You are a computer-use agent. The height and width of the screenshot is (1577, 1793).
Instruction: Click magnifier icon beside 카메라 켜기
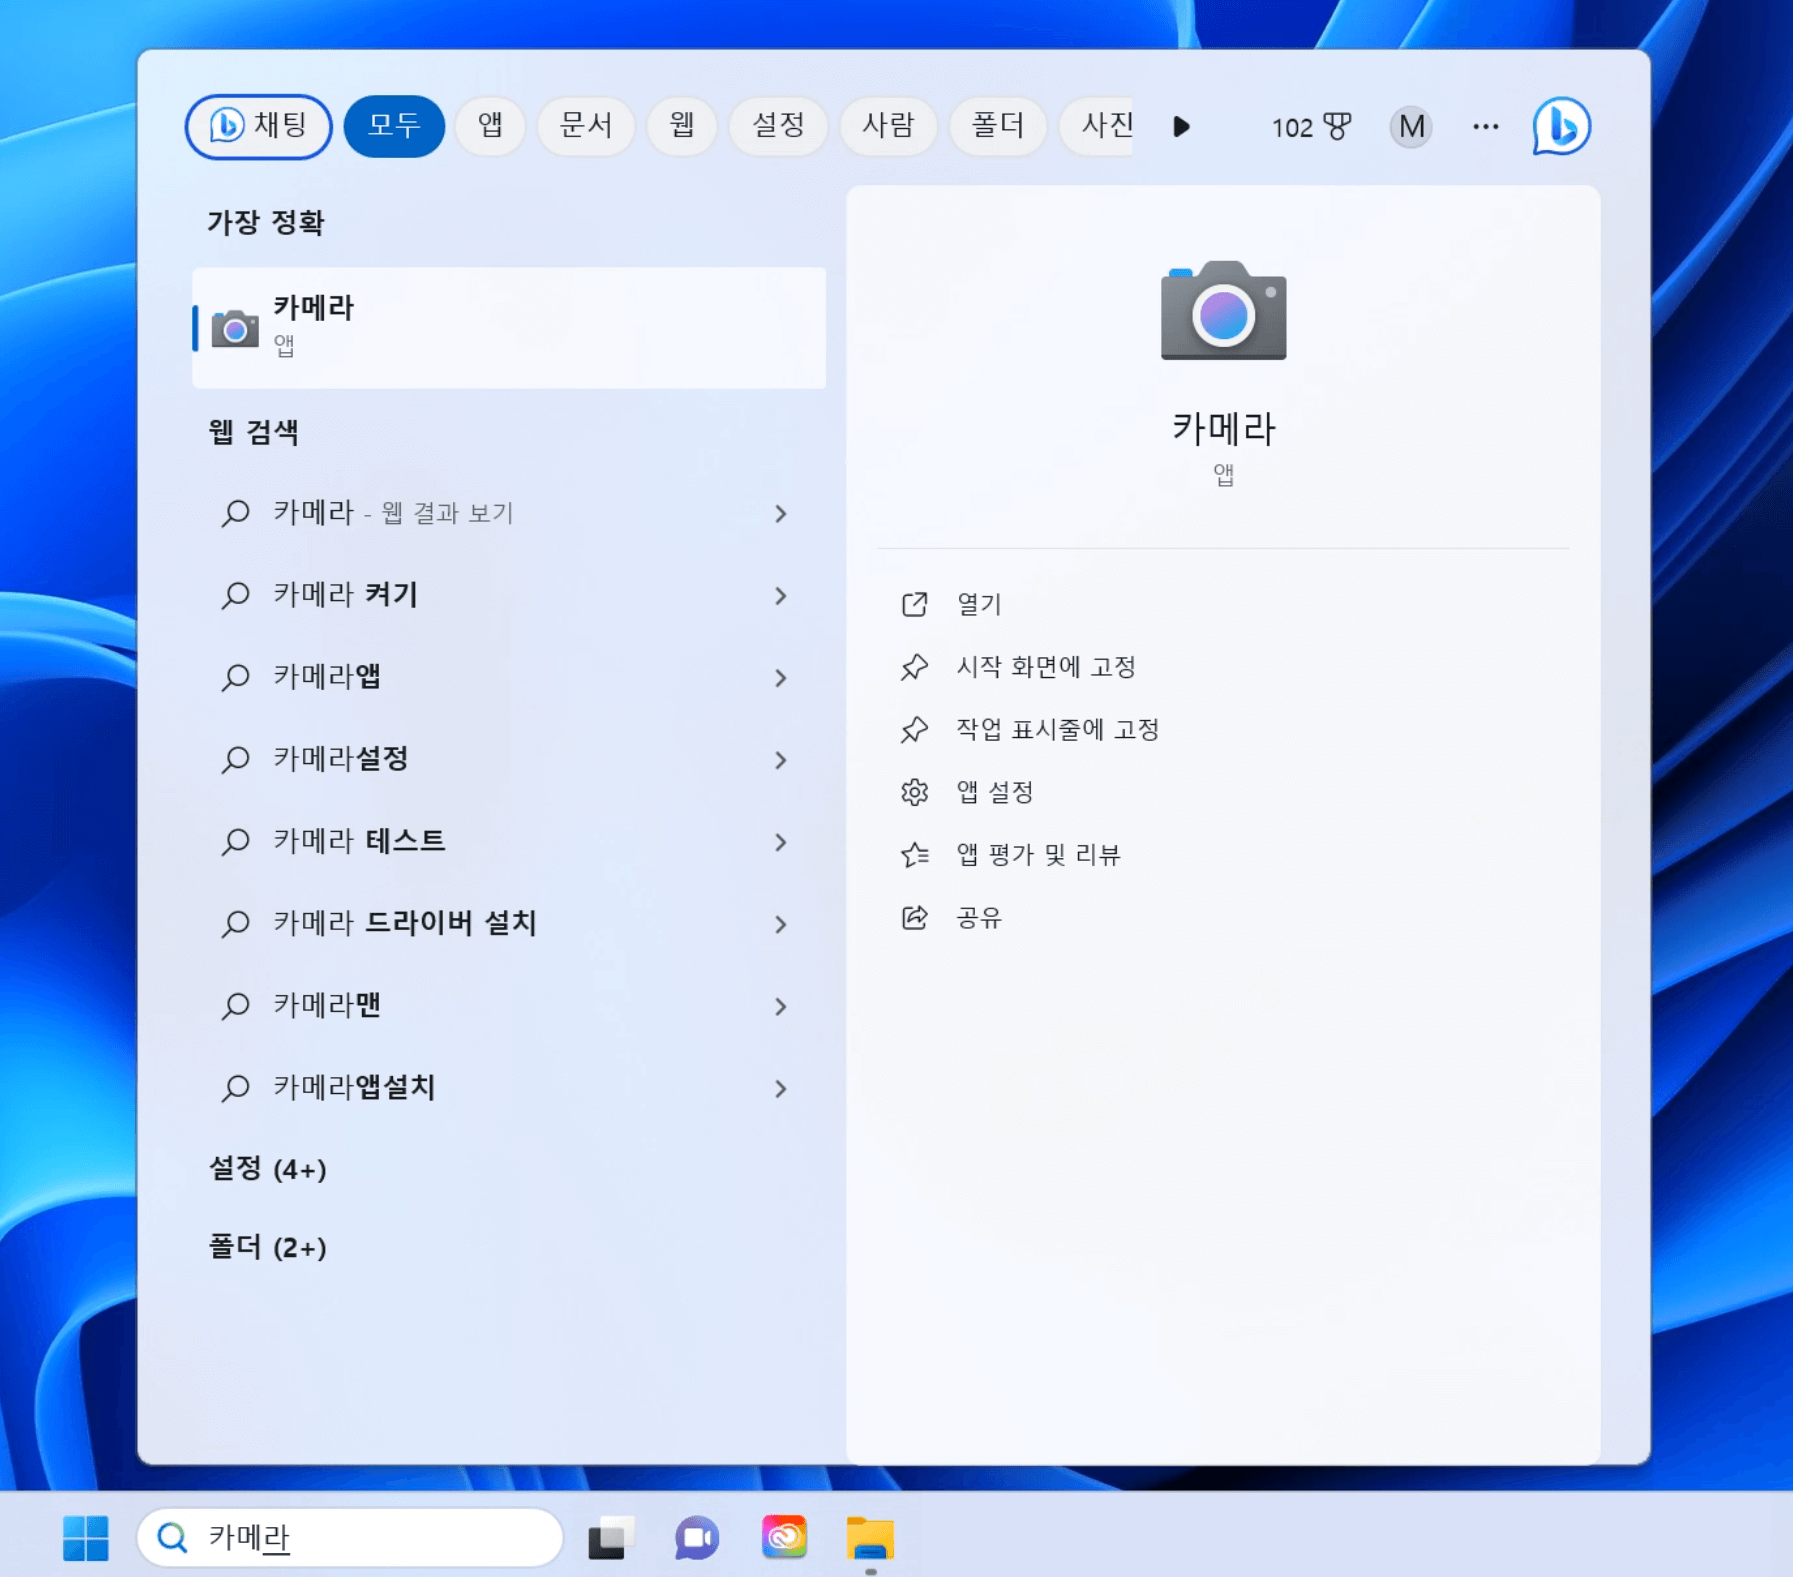(235, 595)
